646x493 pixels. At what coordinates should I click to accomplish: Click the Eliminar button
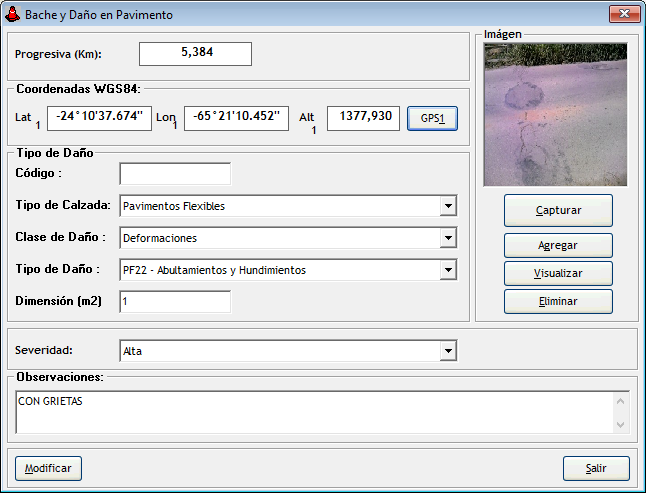pos(558,301)
